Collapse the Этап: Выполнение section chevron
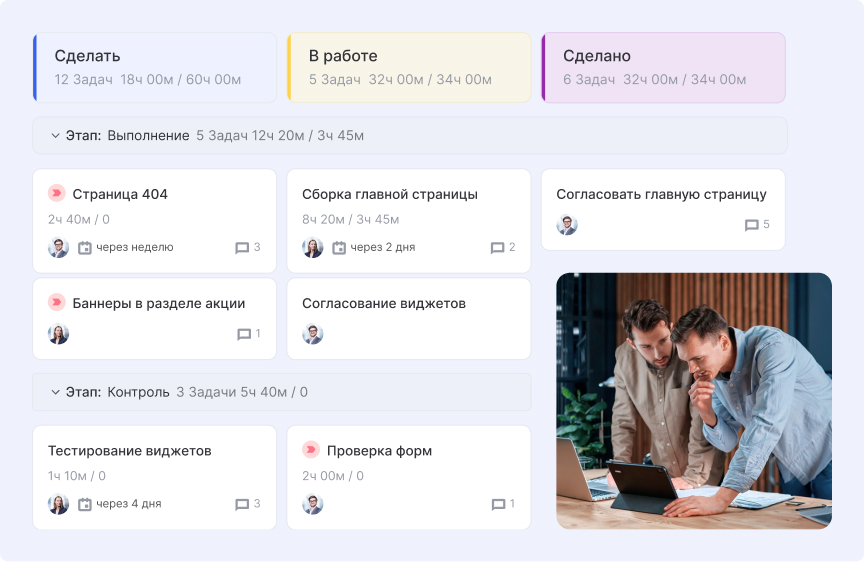Screen dimensions: 864x562 click(56, 136)
